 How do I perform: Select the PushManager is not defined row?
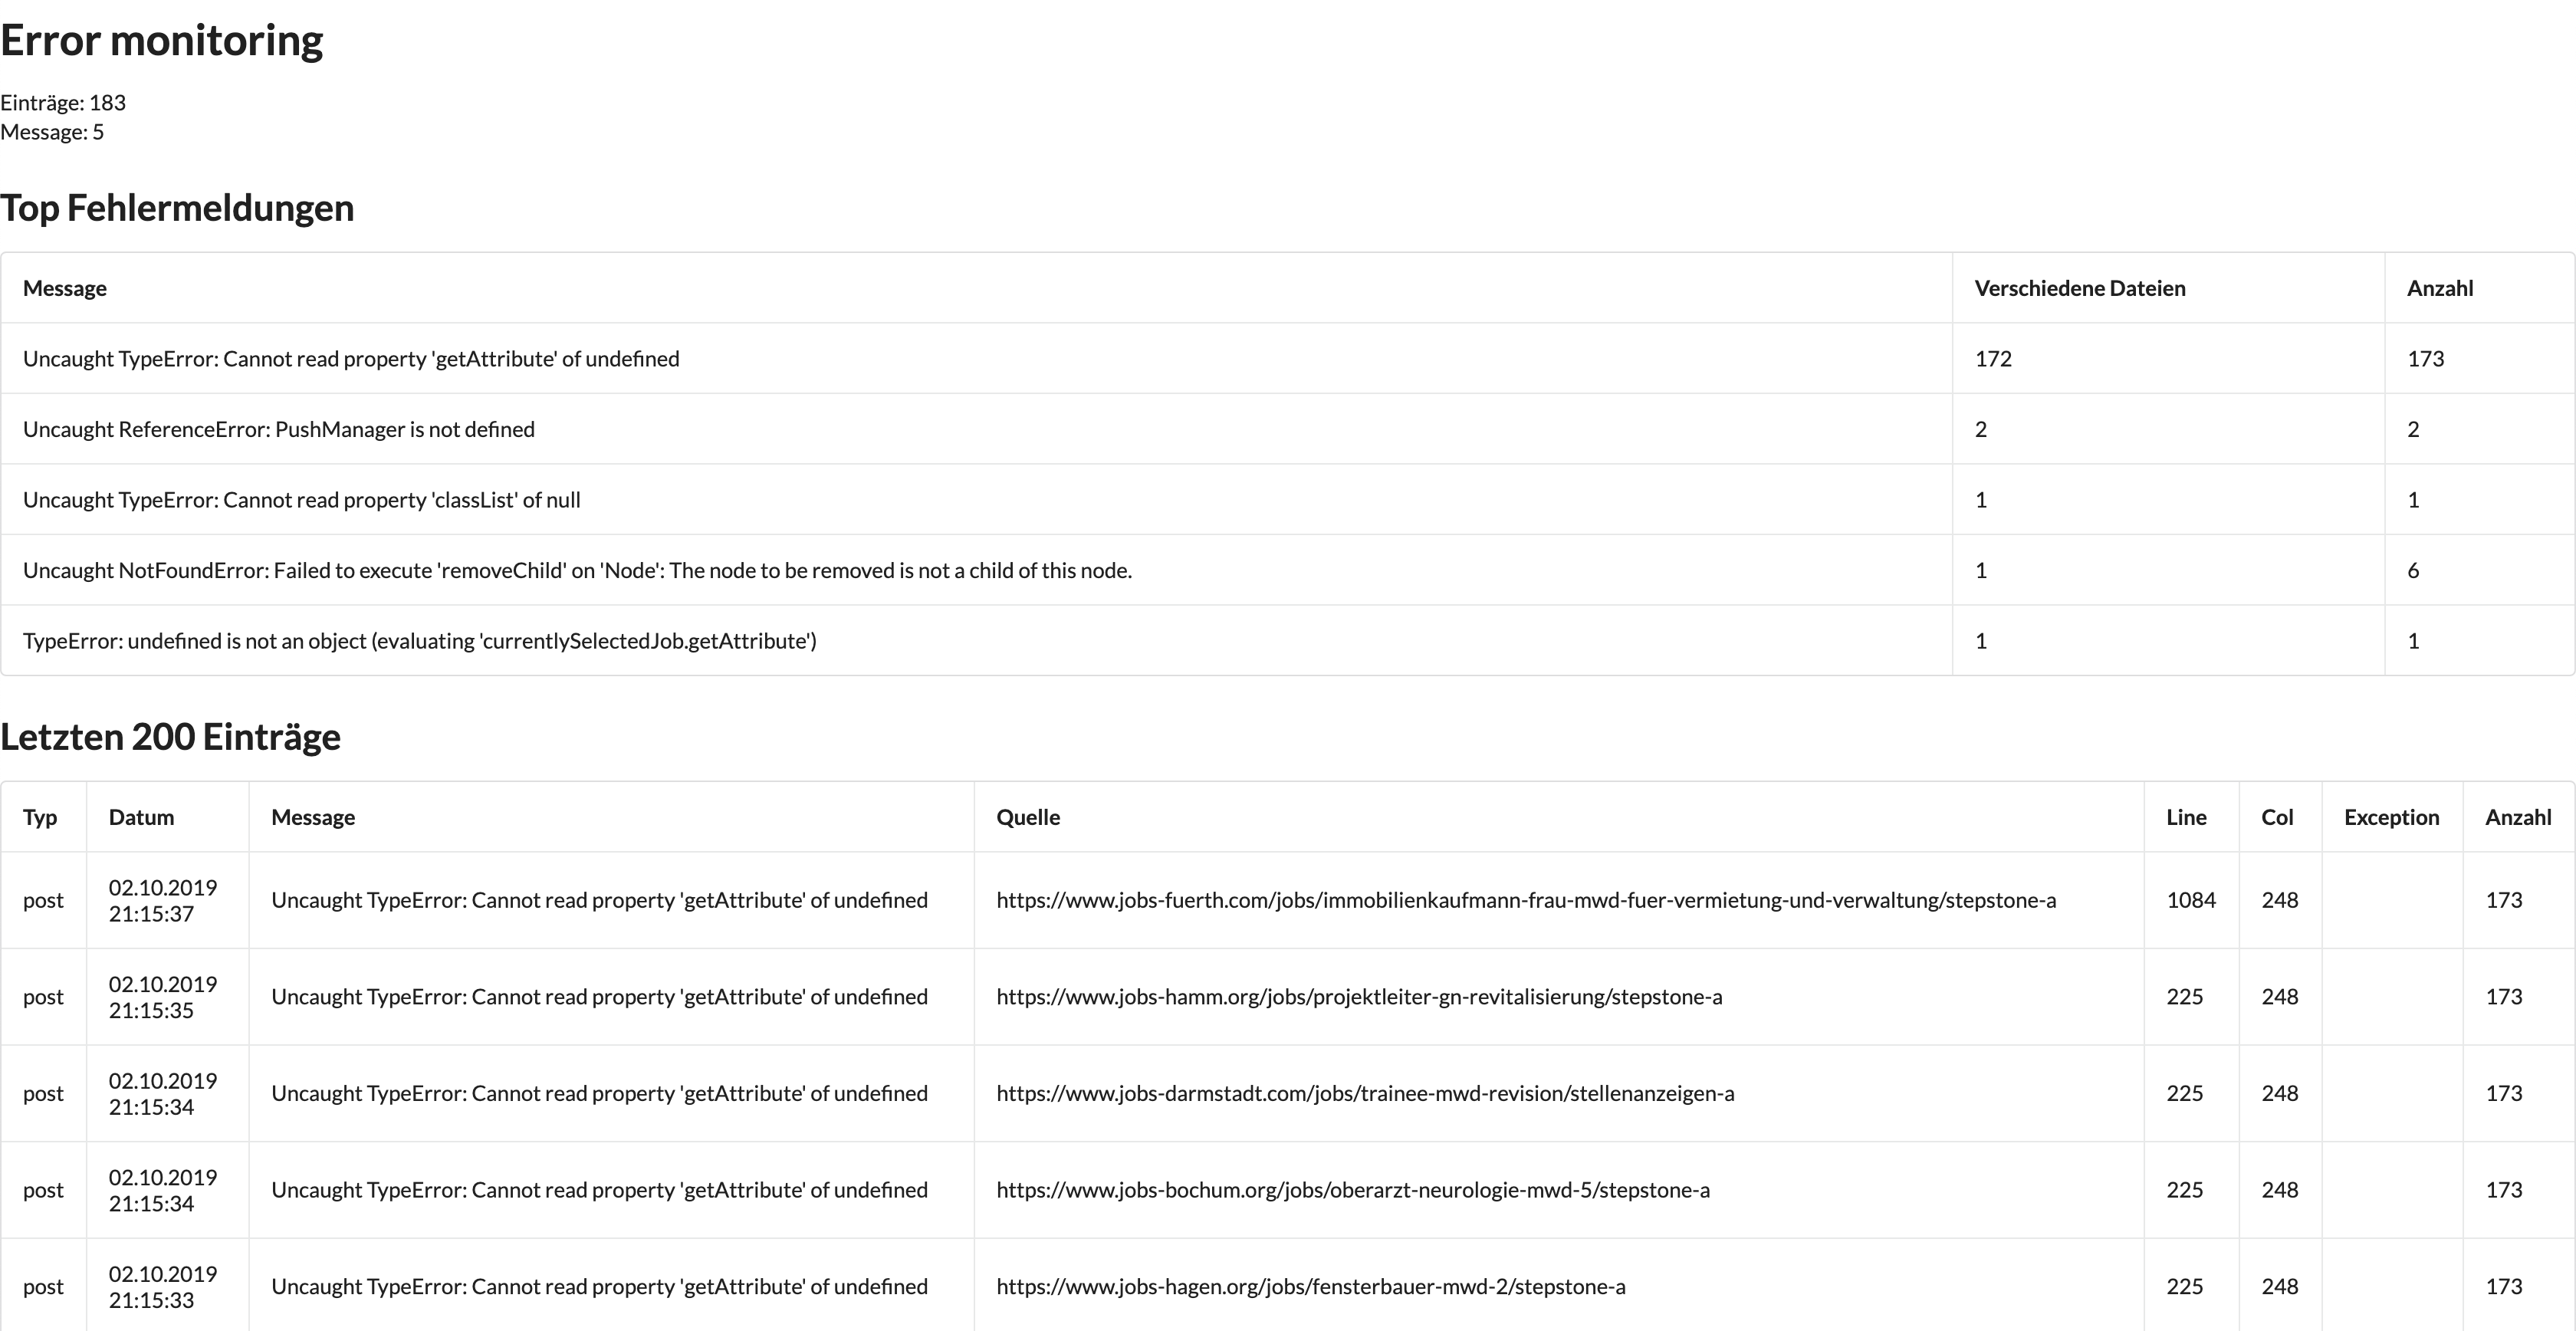pyautogui.click(x=278, y=429)
